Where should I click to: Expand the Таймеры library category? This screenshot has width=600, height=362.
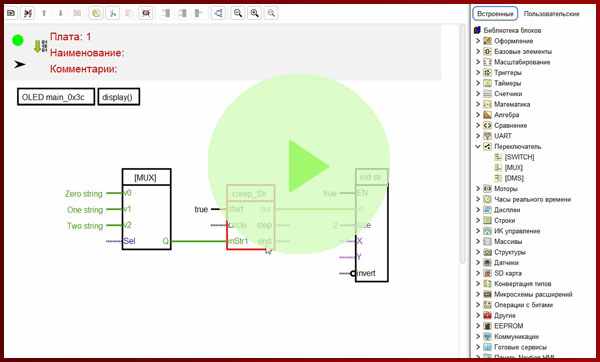pos(478,83)
